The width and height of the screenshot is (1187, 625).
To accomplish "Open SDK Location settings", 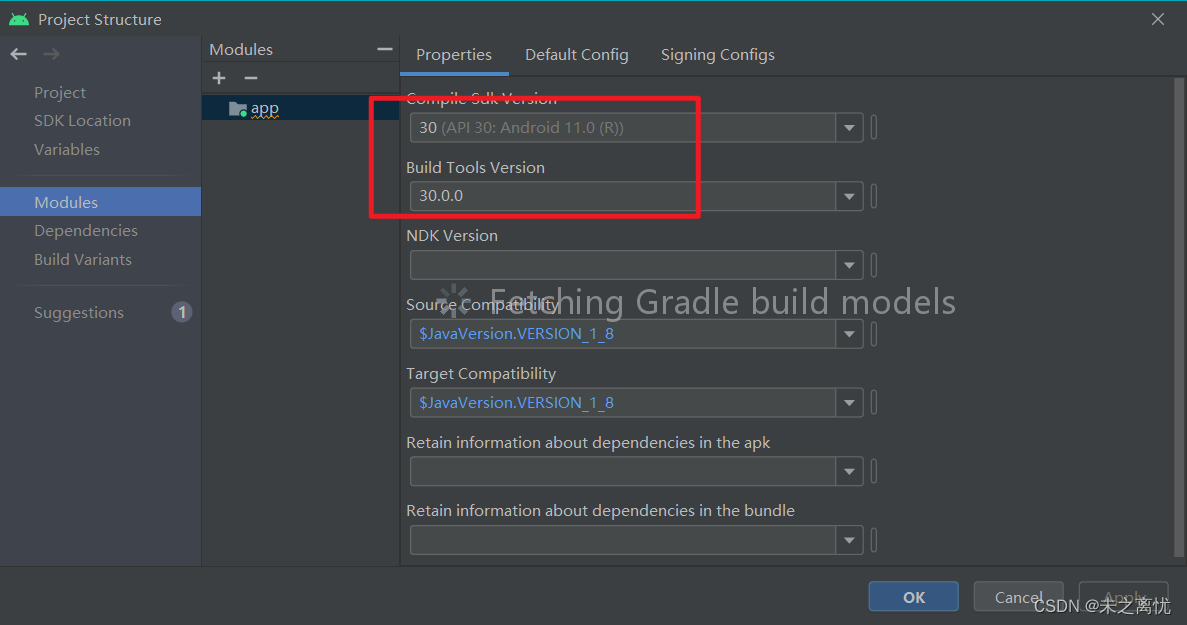I will coord(83,120).
